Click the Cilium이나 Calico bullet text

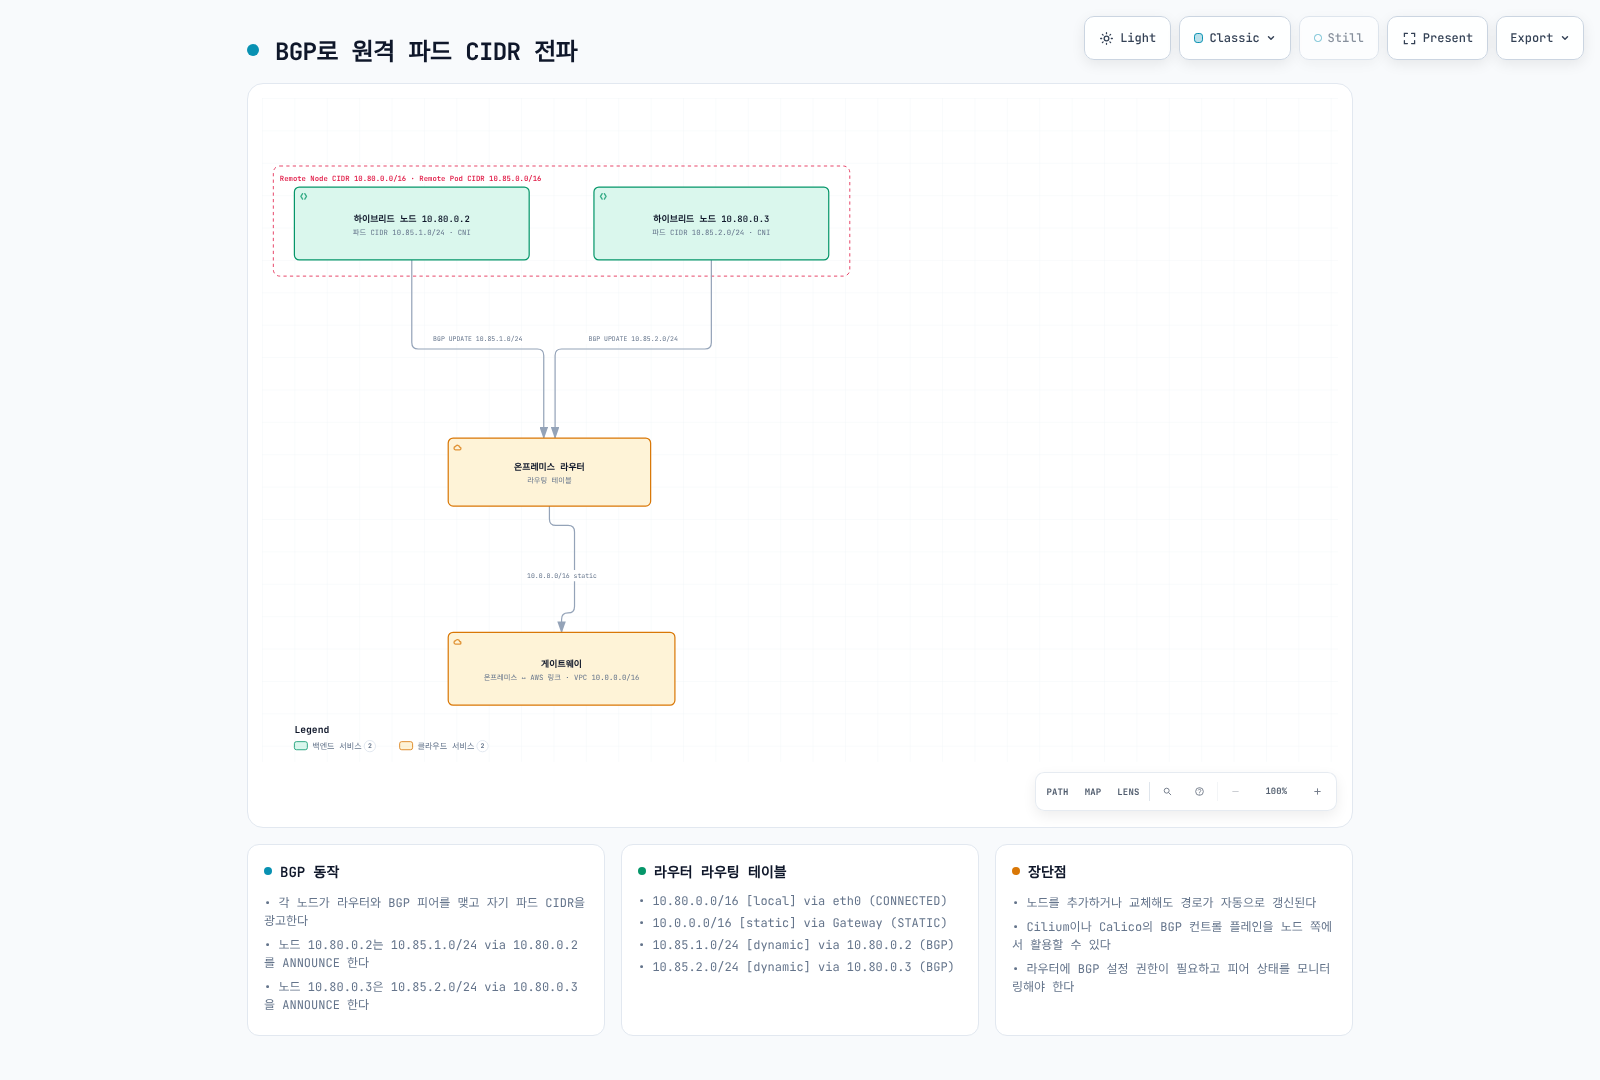(x=1172, y=935)
